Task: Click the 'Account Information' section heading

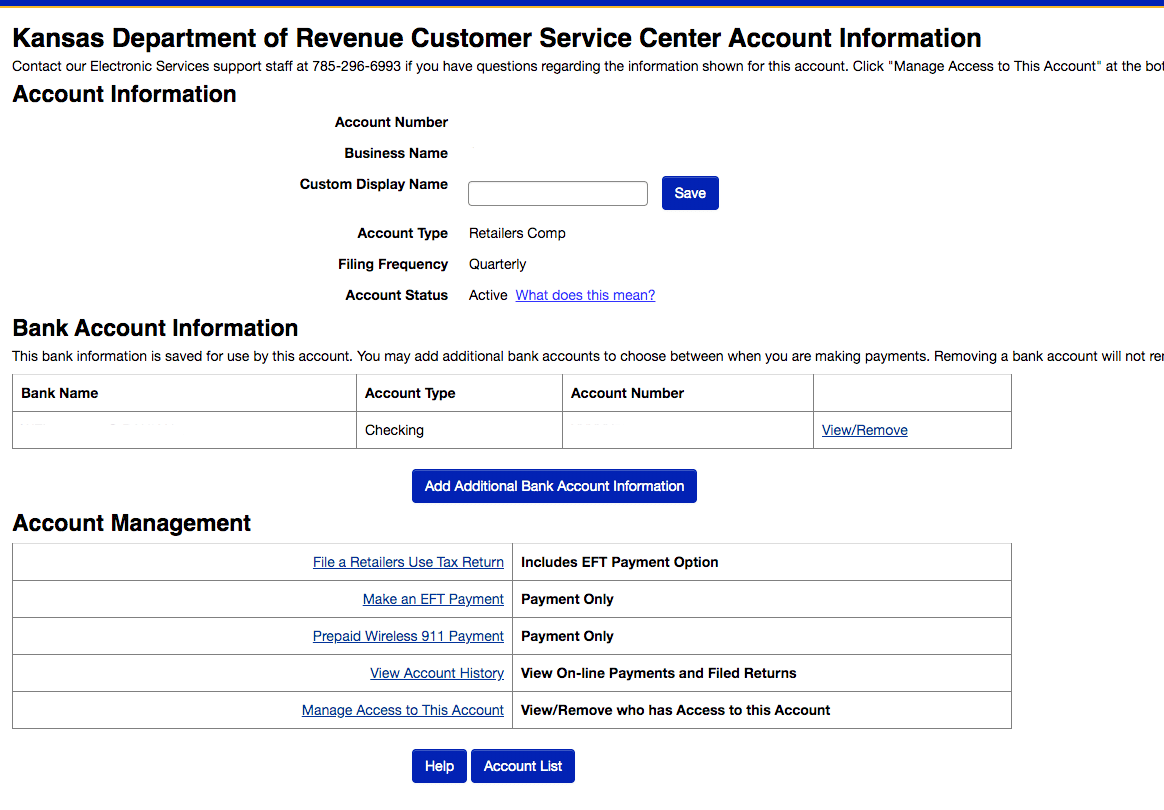Action: 124,94
